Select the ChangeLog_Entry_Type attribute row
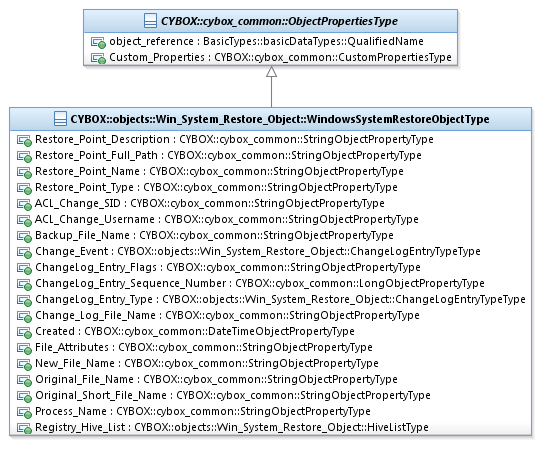 coord(271,300)
